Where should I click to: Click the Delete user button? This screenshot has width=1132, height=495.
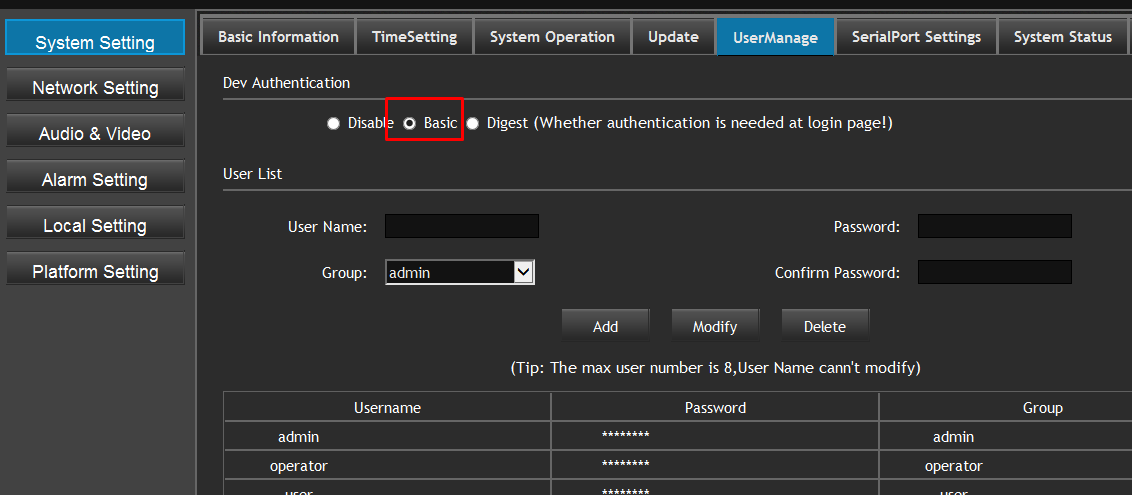point(824,326)
